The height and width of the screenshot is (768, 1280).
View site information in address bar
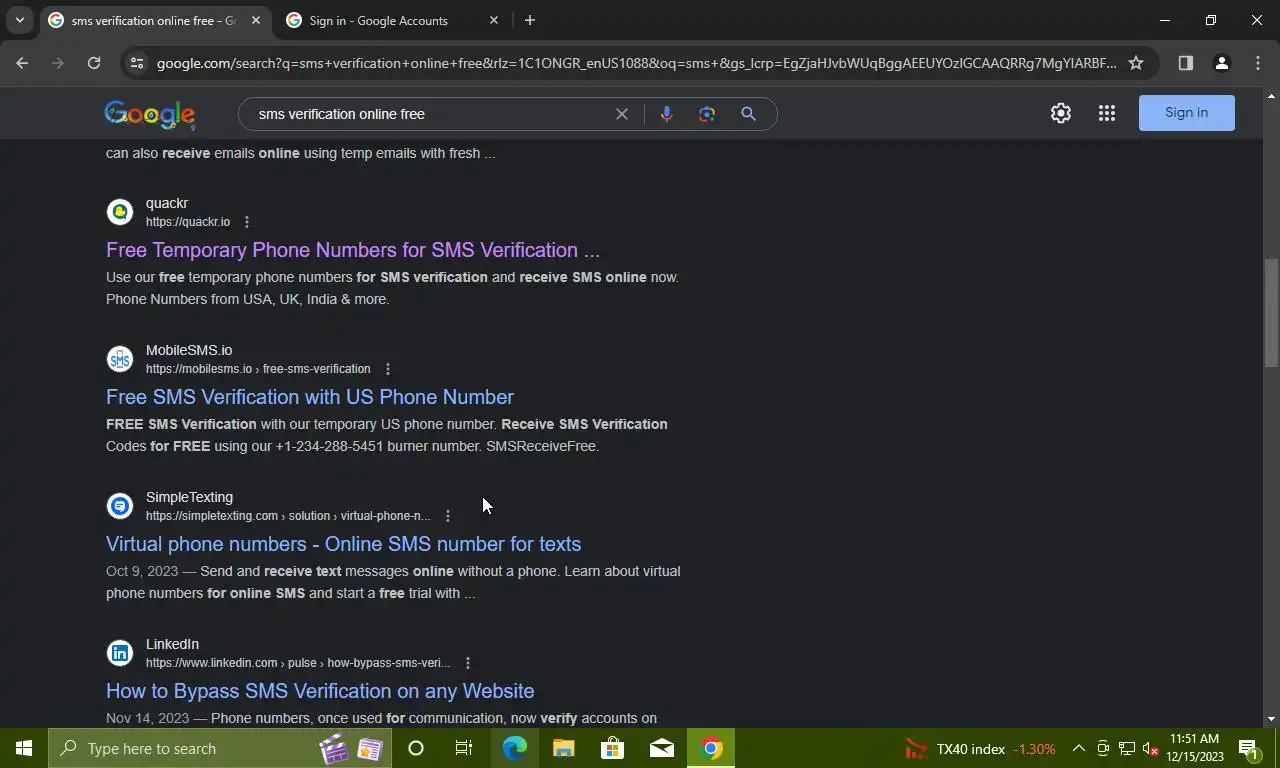tap(138, 63)
